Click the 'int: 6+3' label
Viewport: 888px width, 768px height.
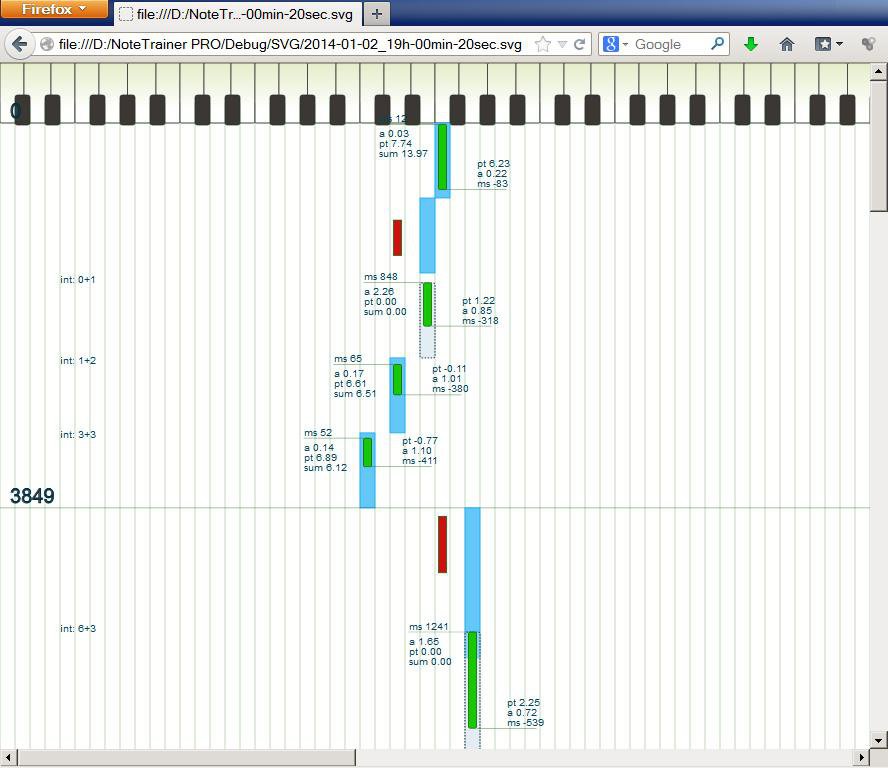coord(78,629)
